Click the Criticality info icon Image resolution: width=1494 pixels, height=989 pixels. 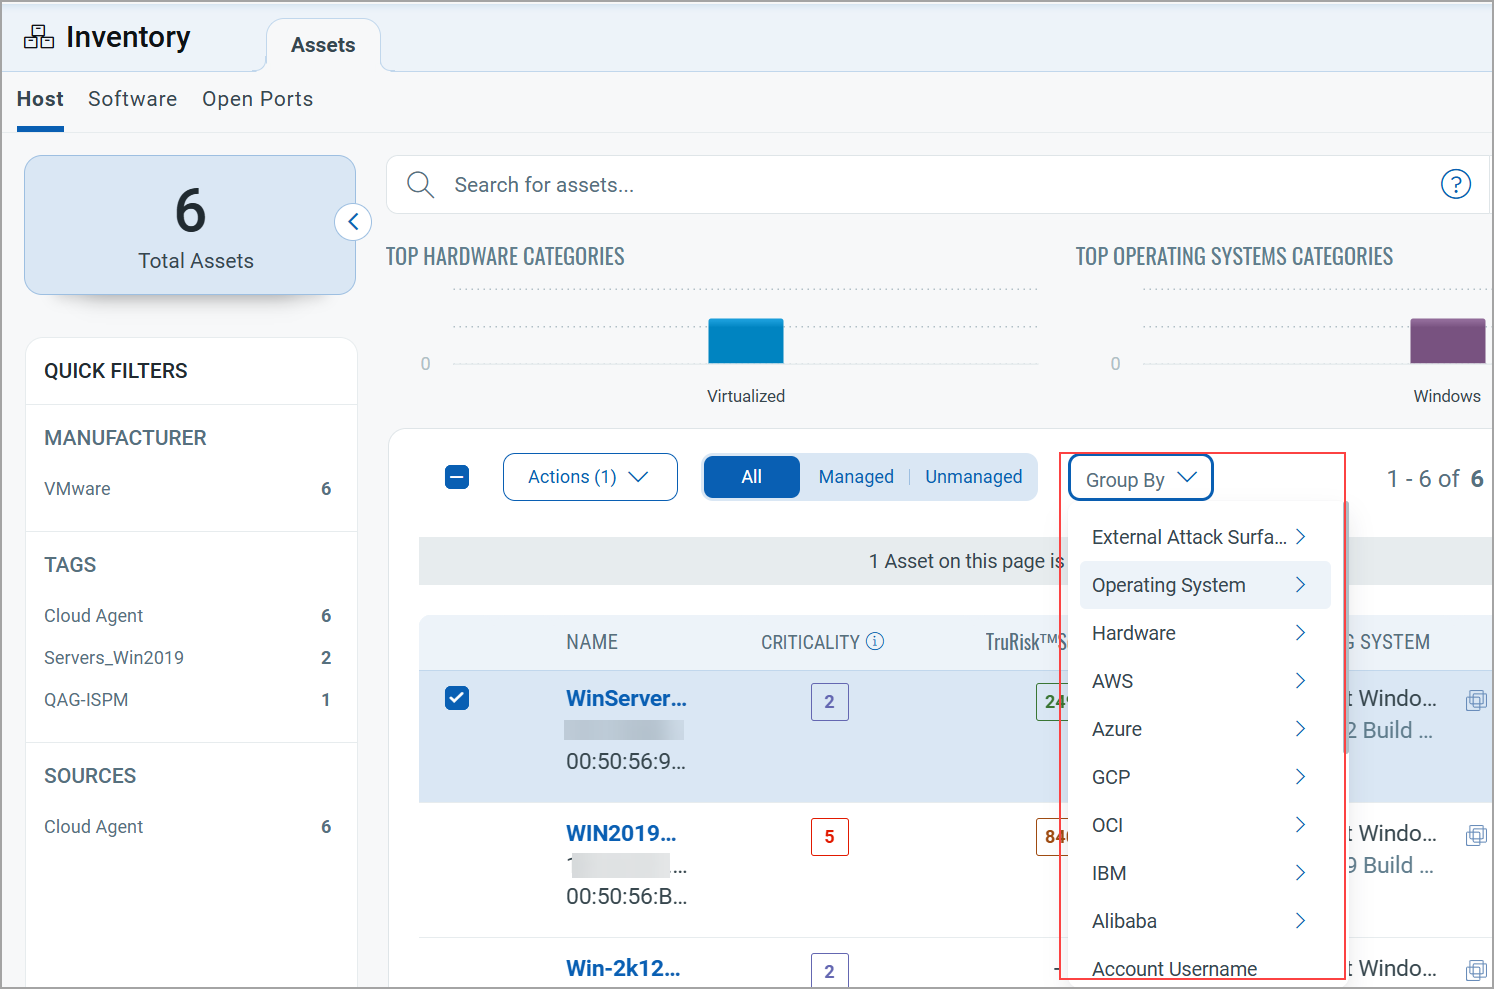875,642
